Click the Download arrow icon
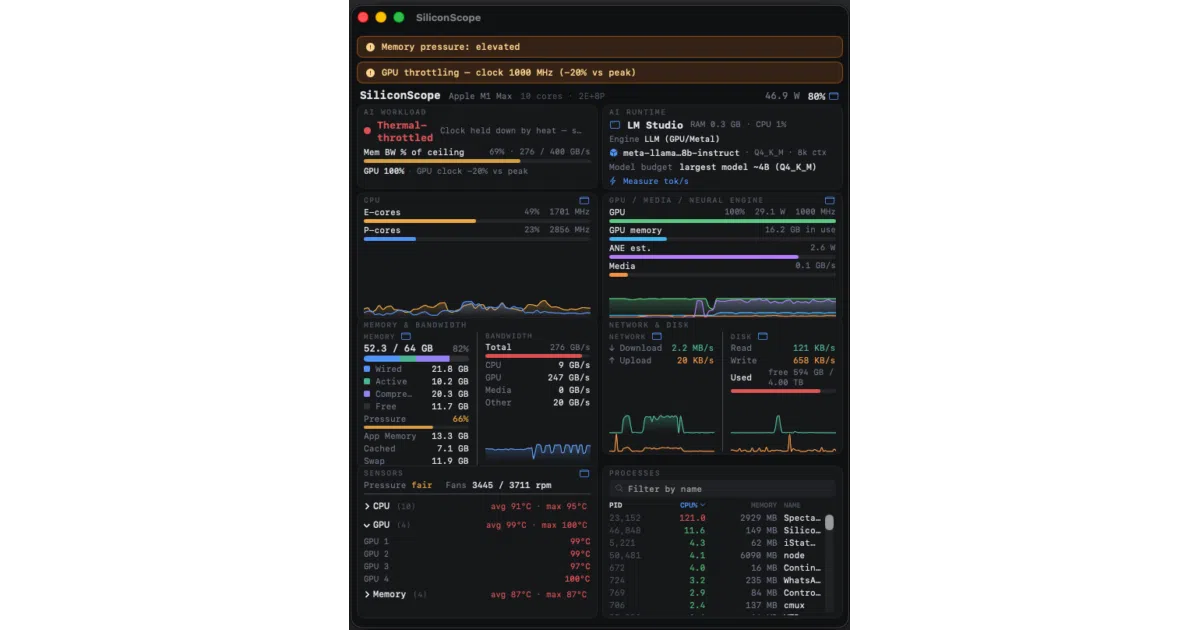 (612, 348)
